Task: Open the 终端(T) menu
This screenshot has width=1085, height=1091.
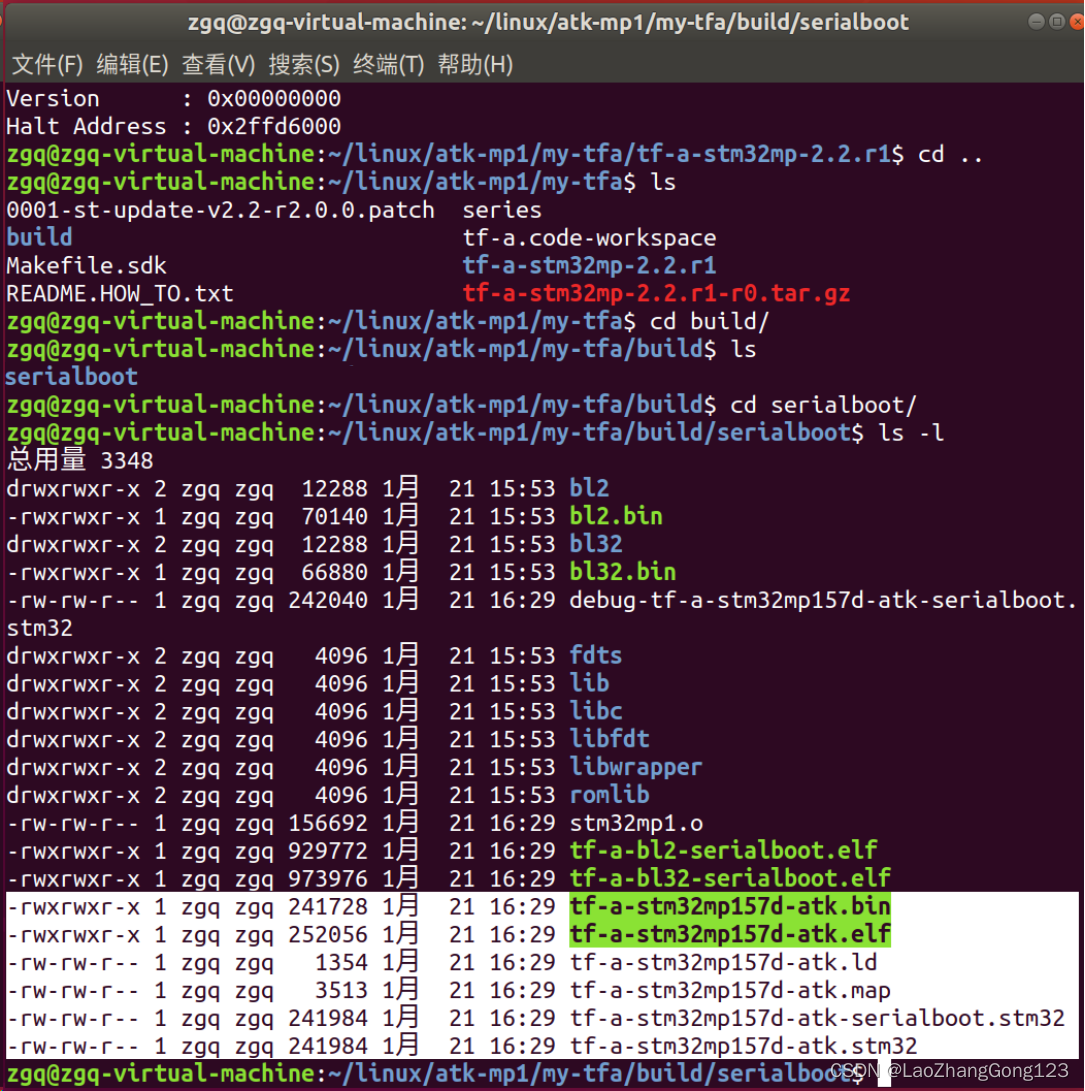Action: tap(389, 64)
